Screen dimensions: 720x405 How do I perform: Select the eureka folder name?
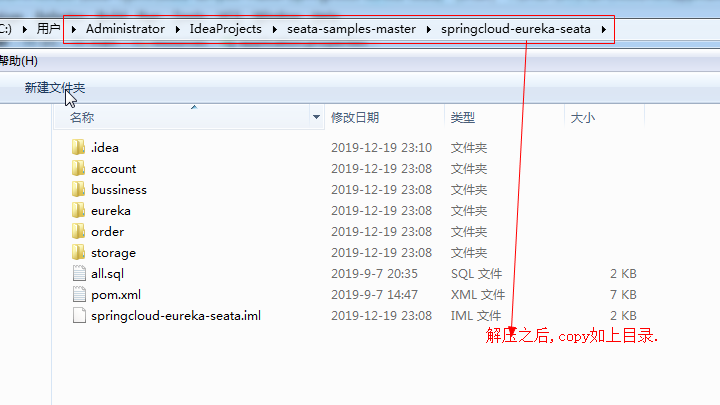pyautogui.click(x=111, y=211)
